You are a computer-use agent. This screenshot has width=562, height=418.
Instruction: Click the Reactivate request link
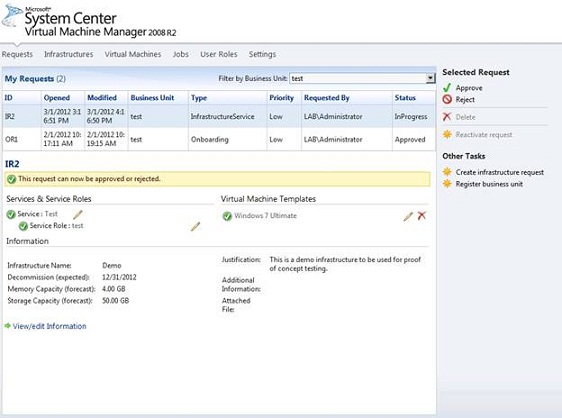484,135
